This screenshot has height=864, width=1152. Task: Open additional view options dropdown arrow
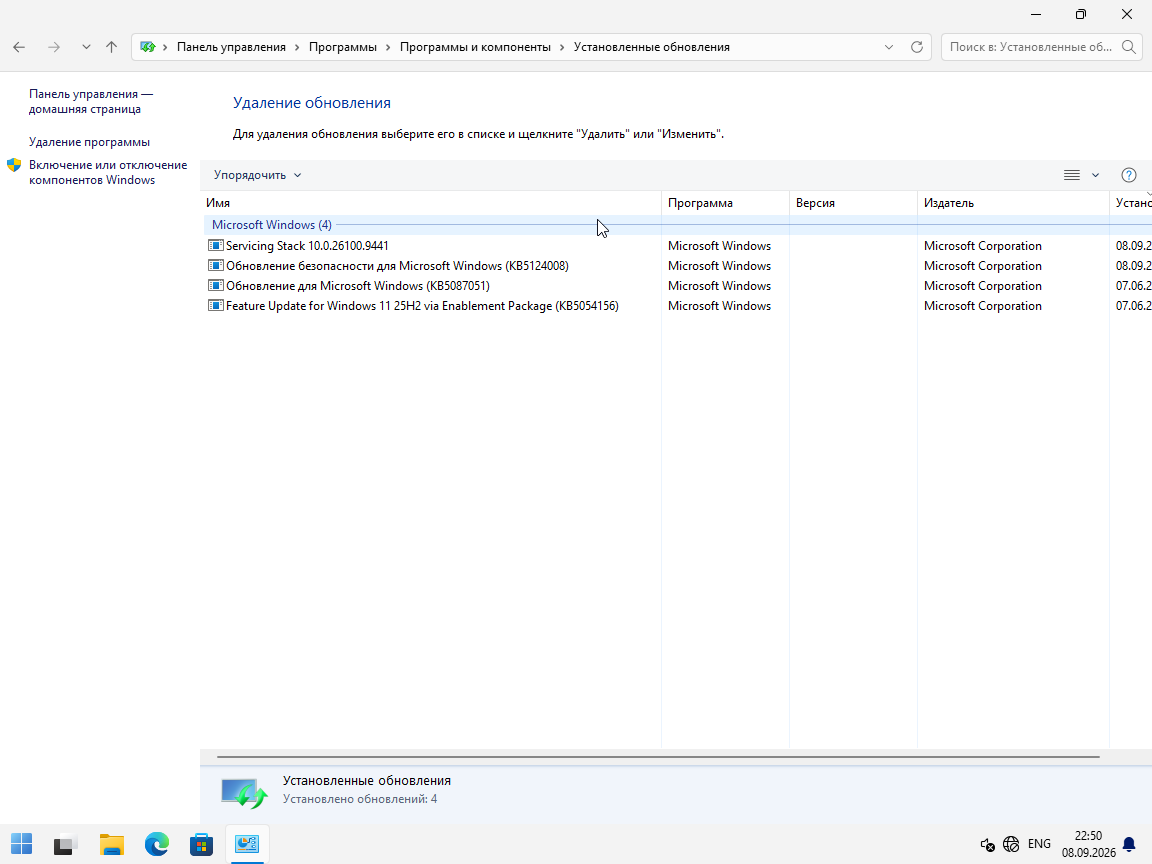click(1095, 175)
